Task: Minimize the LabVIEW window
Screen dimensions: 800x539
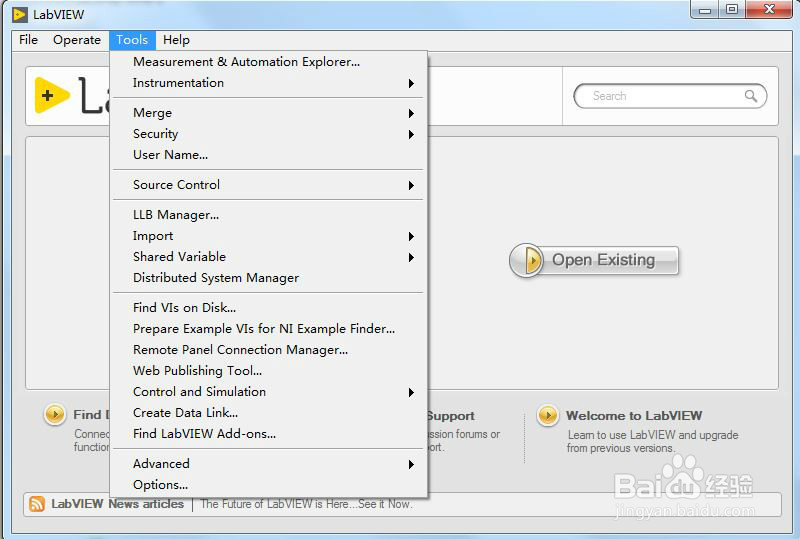Action: [705, 10]
